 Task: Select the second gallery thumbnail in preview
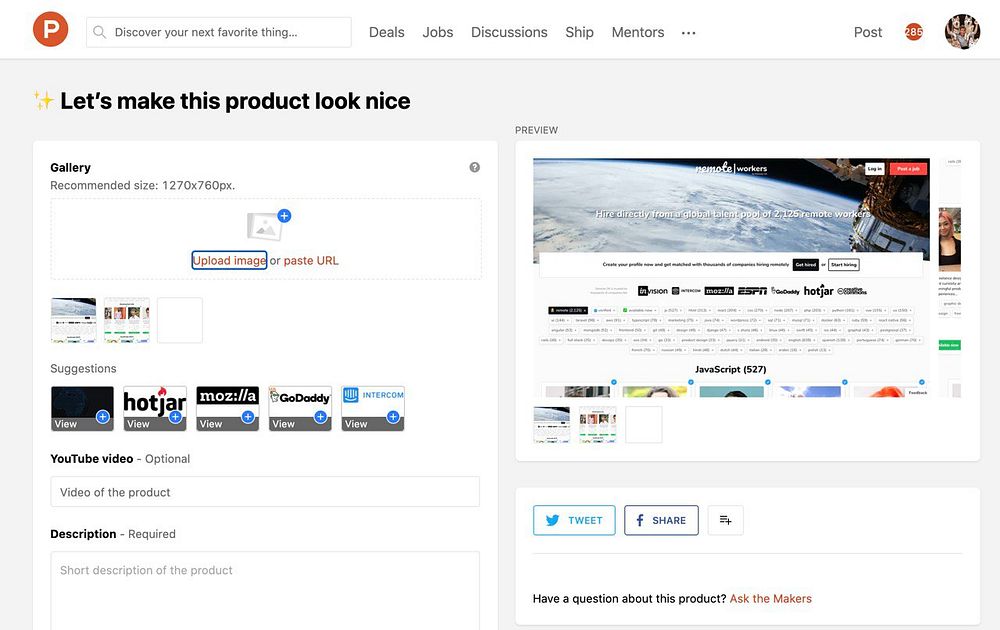(598, 425)
